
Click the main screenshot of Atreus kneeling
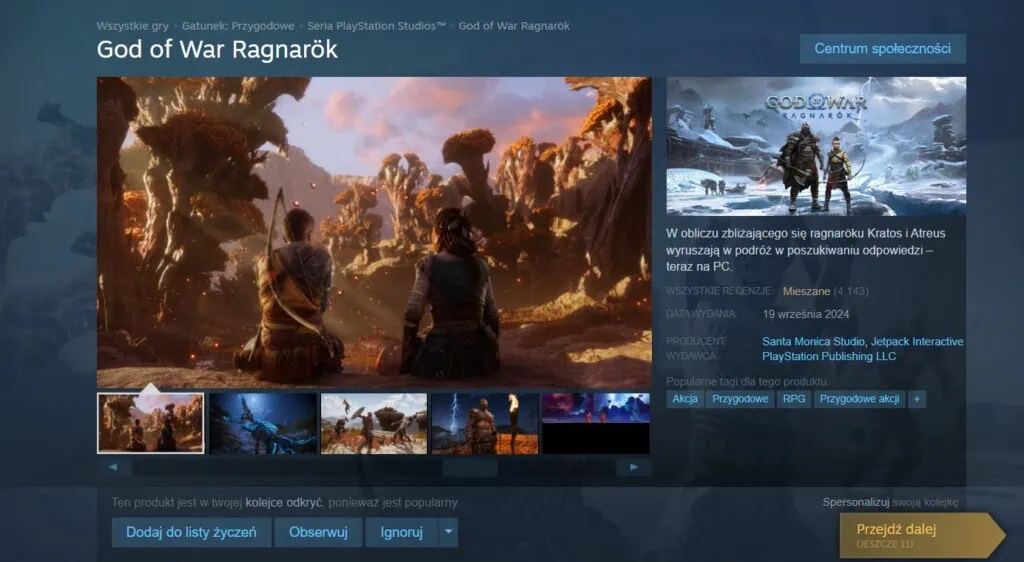click(374, 232)
